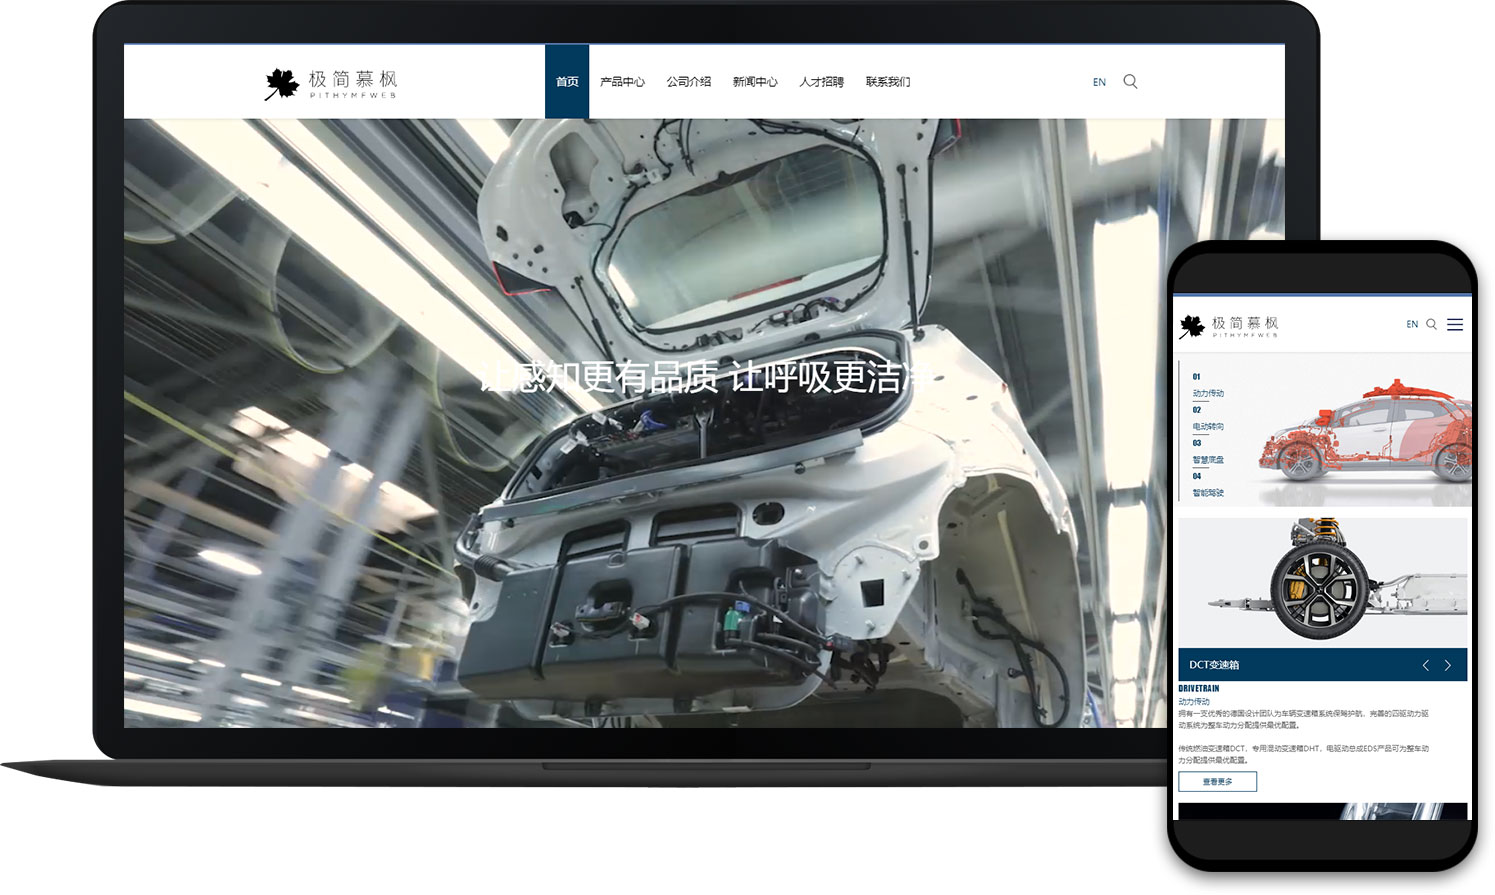Image resolution: width=1495 pixels, height=895 pixels.
Task: Go to the previous slide in DCT变速箱 carousel
Action: (x=1425, y=665)
